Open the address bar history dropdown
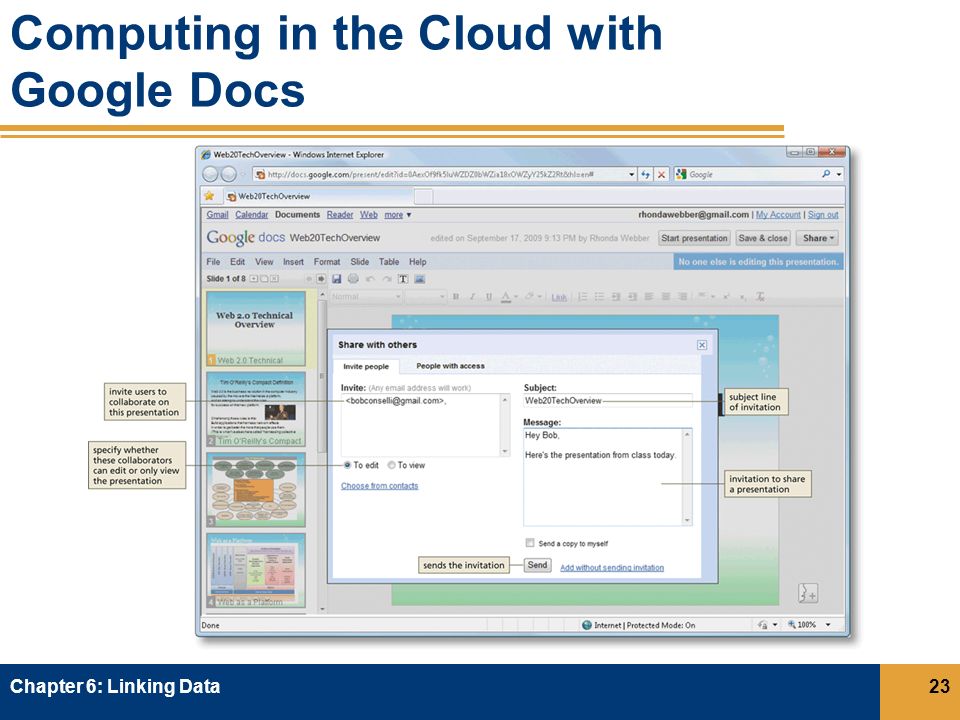This screenshot has width=960, height=720. [631, 174]
